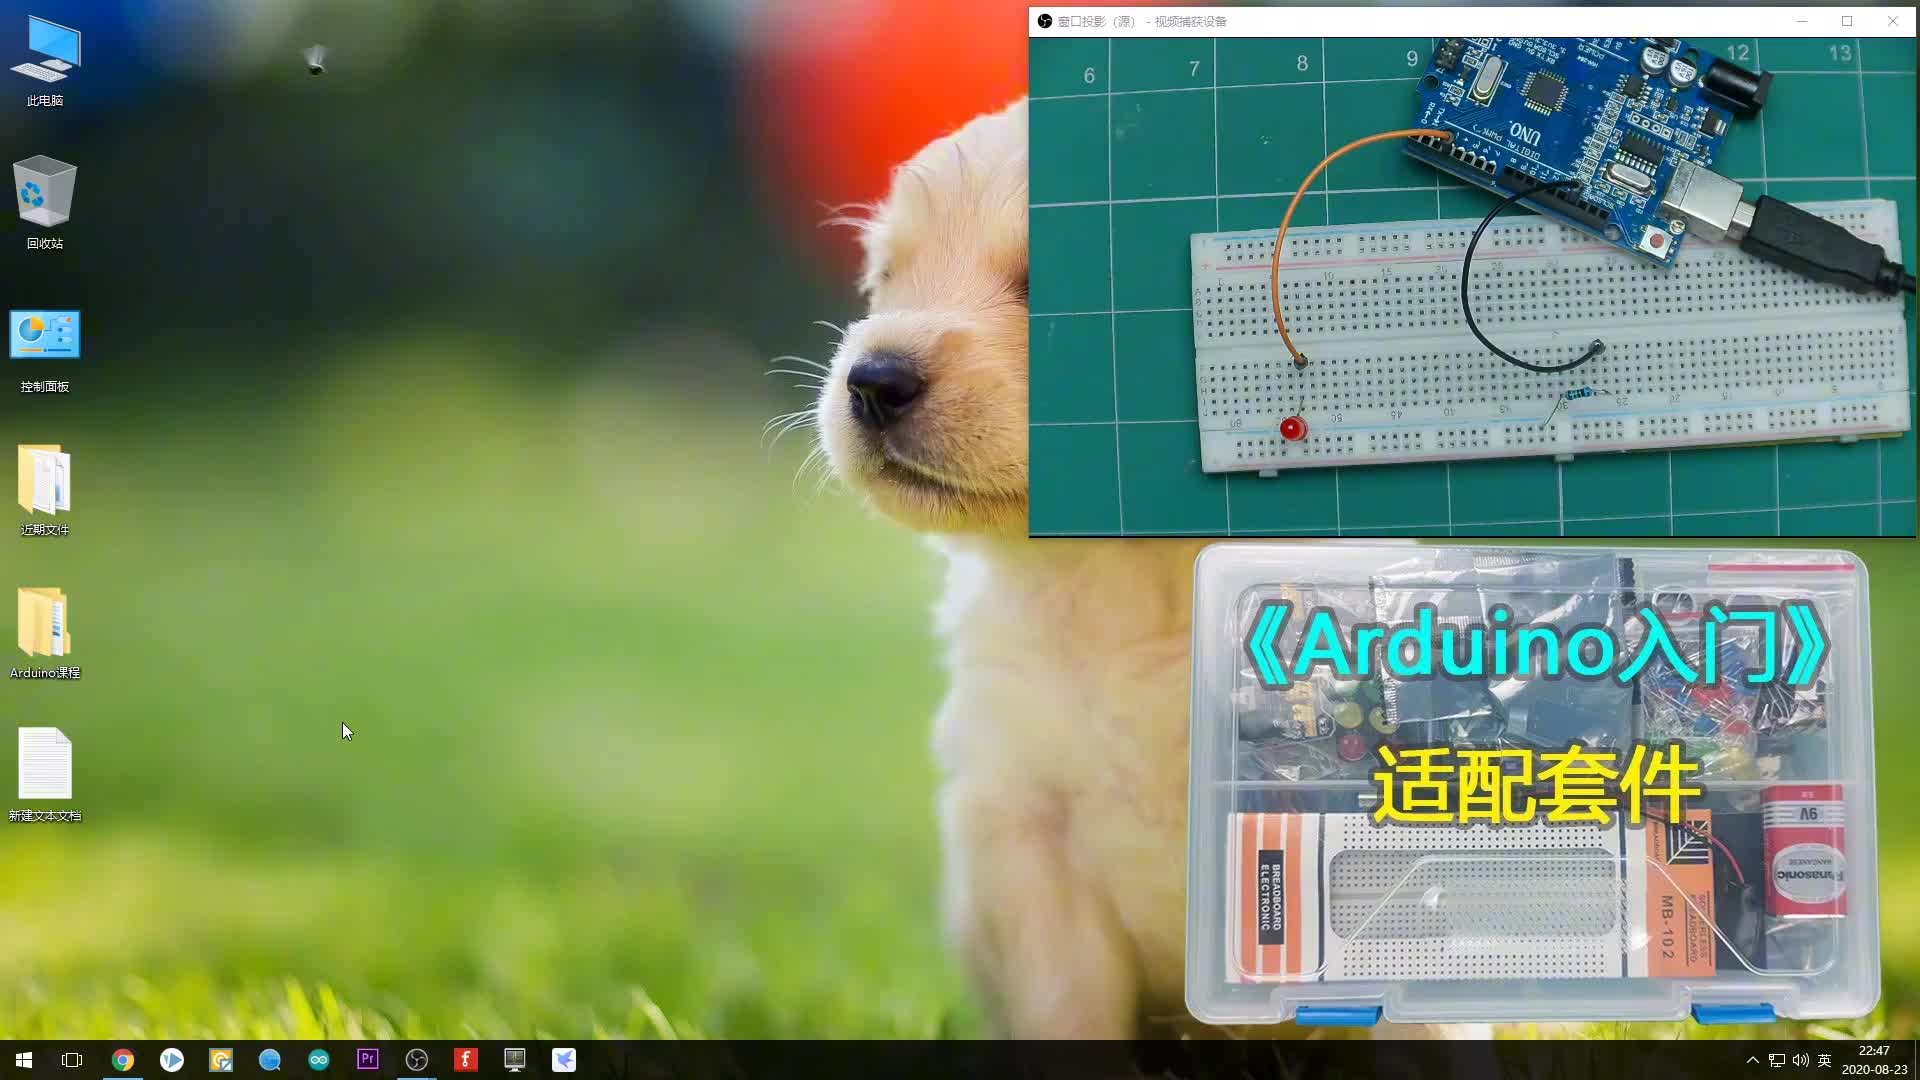Viewport: 1920px width, 1080px height.
Task: Open Task View from the taskbar
Action: [x=72, y=1060]
